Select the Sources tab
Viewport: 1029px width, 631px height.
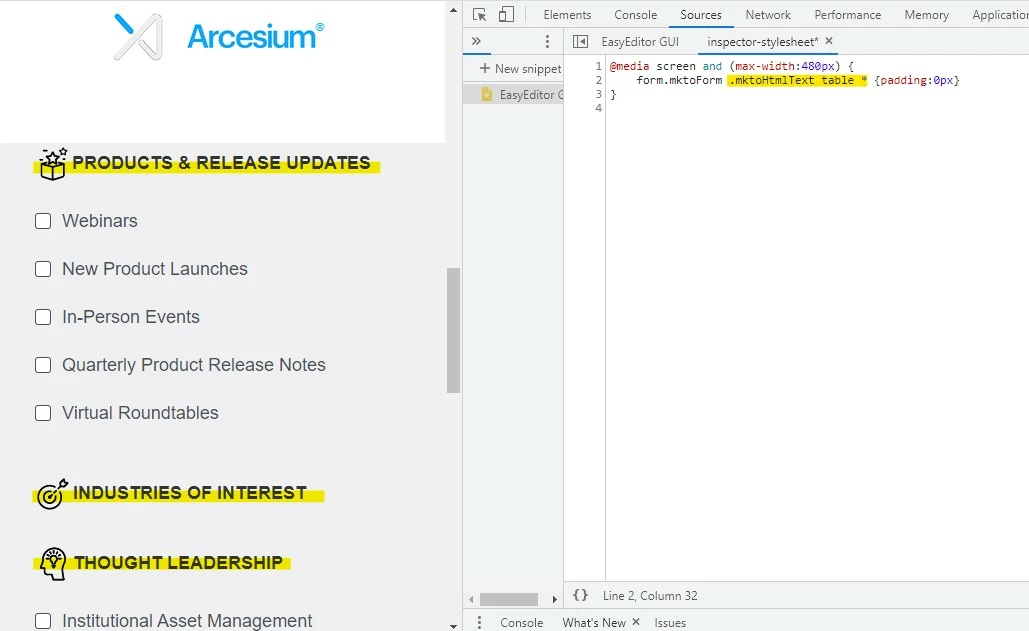(701, 14)
